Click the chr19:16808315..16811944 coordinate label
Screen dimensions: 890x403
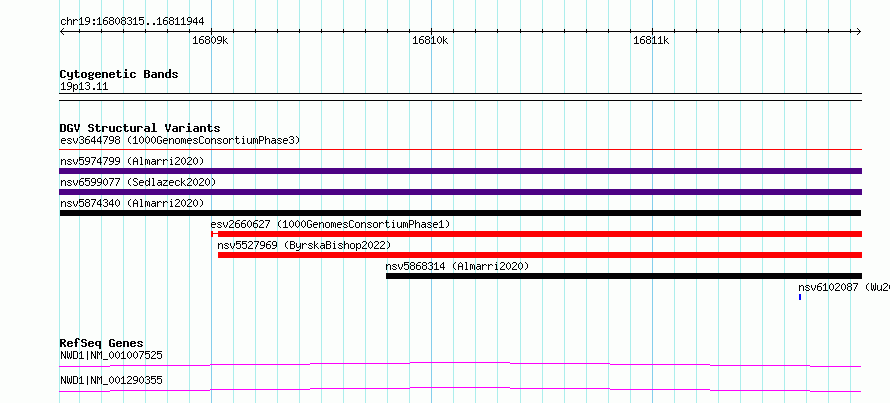pyautogui.click(x=132, y=22)
